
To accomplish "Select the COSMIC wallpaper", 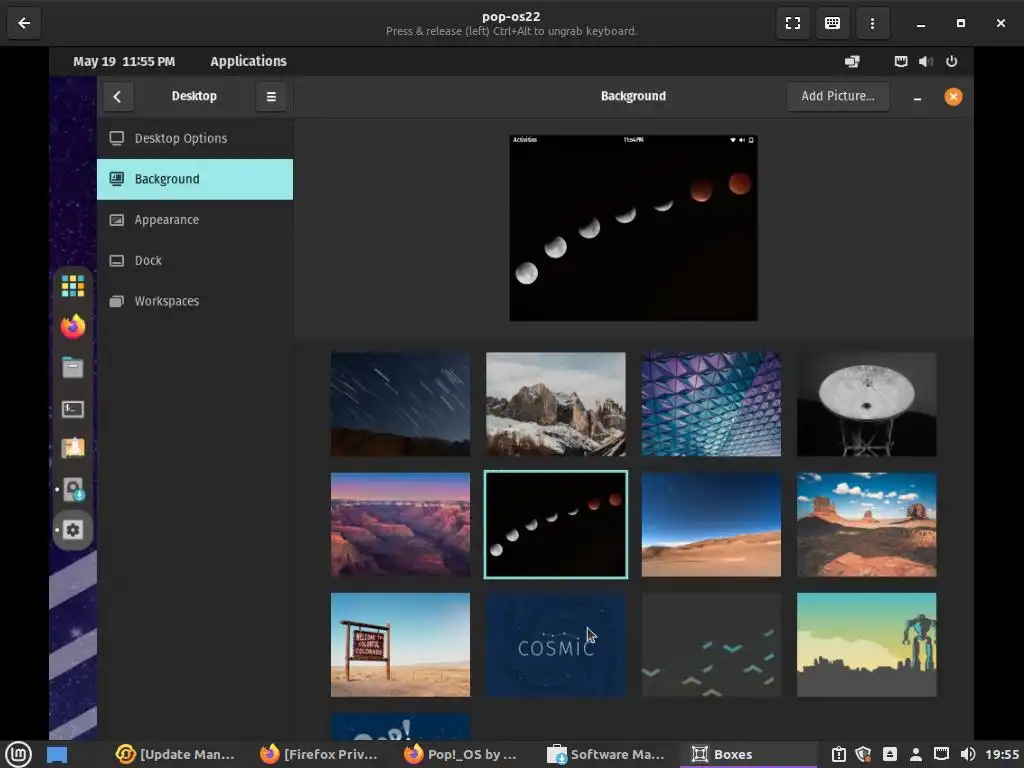I will [x=556, y=645].
